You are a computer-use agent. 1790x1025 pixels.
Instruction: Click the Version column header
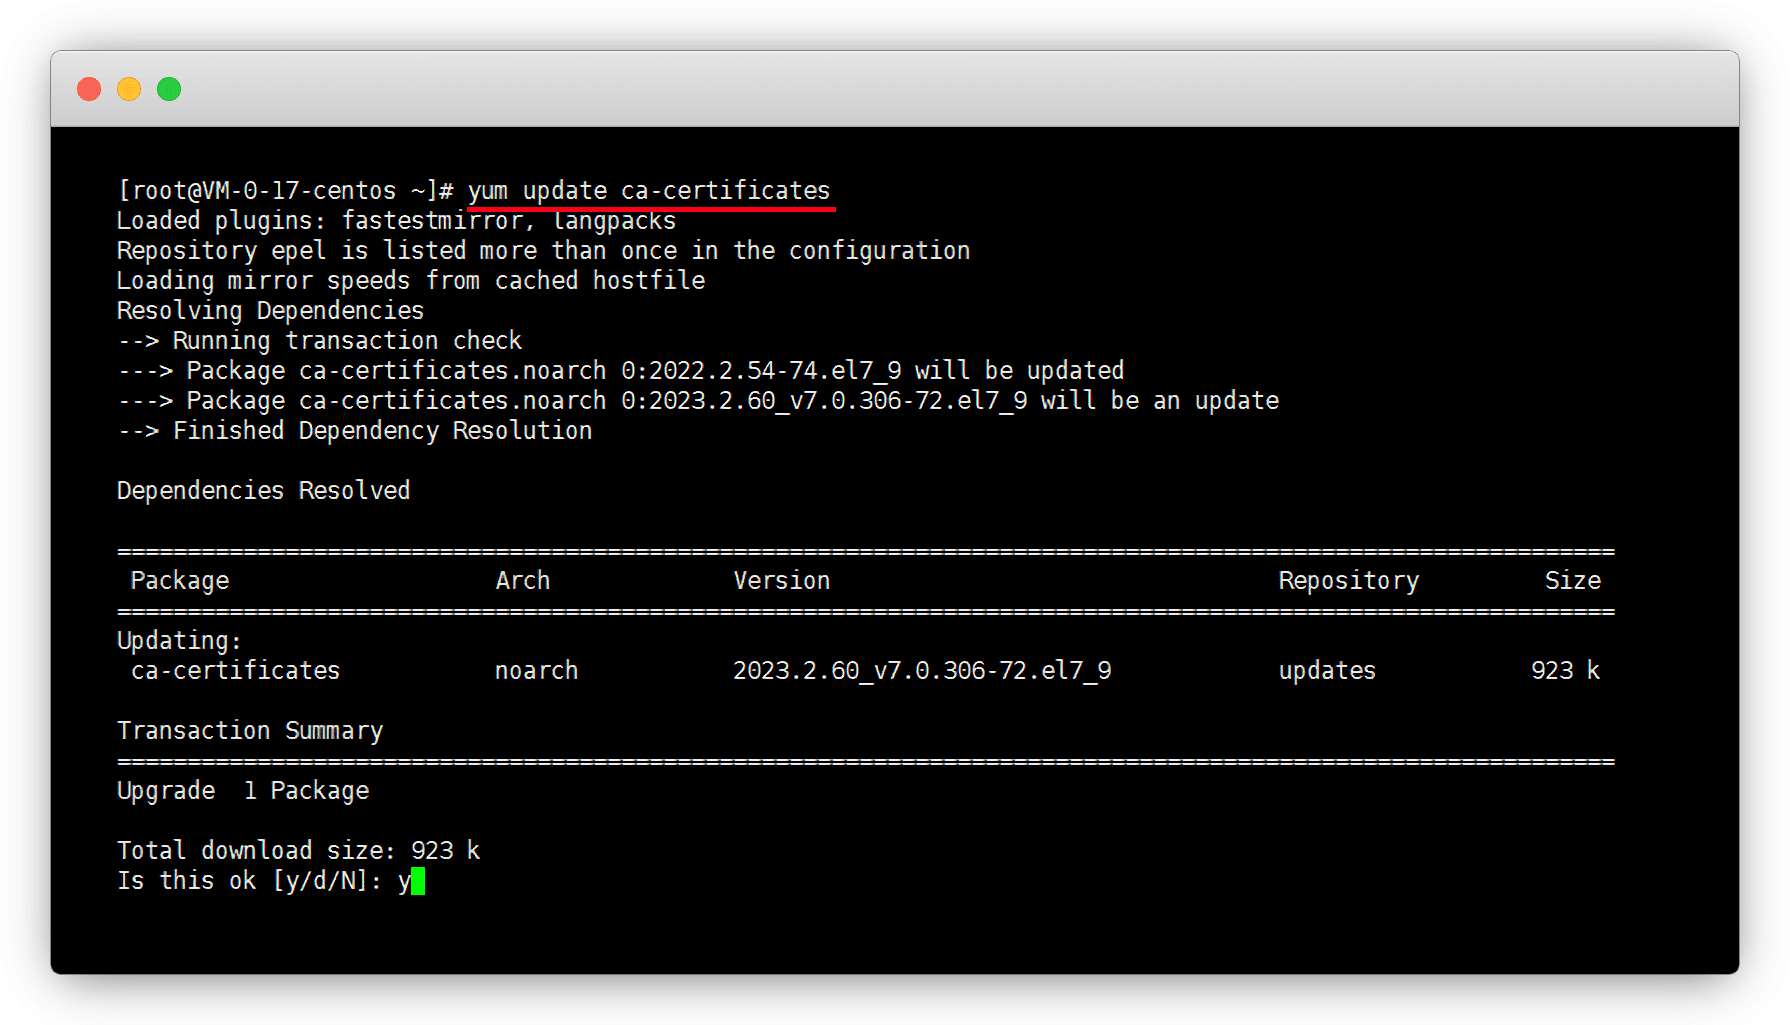781,581
